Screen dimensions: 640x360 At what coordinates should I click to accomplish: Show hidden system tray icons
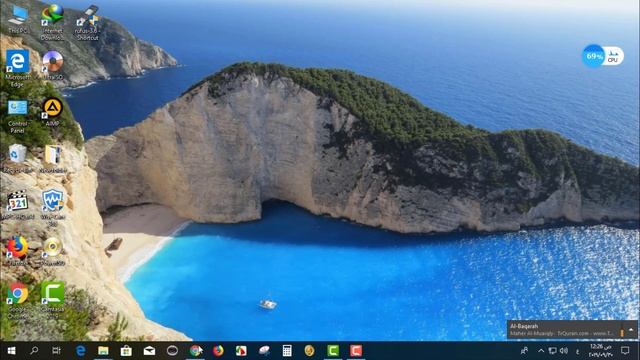coord(541,351)
